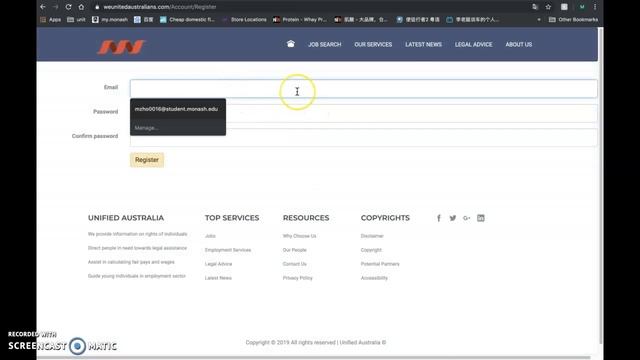Open LinkedIn icon in footer
The width and height of the screenshot is (640, 360).
coord(481,218)
